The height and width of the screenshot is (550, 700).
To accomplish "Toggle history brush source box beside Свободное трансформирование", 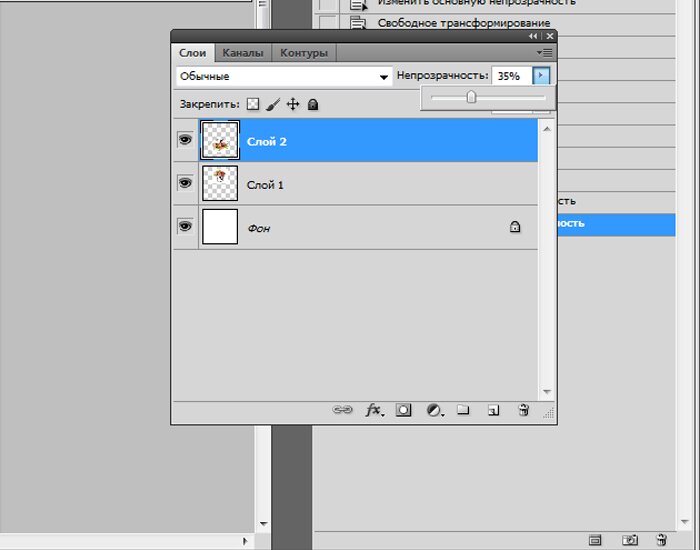I will point(328,23).
